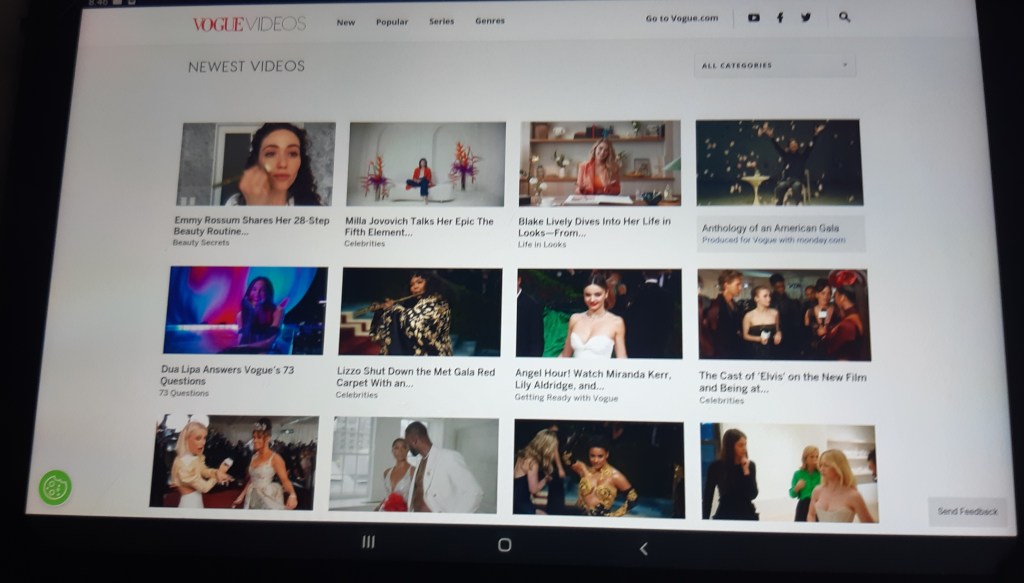Select the Popular menu item
Screen dimensions: 1024x583
pos(392,22)
